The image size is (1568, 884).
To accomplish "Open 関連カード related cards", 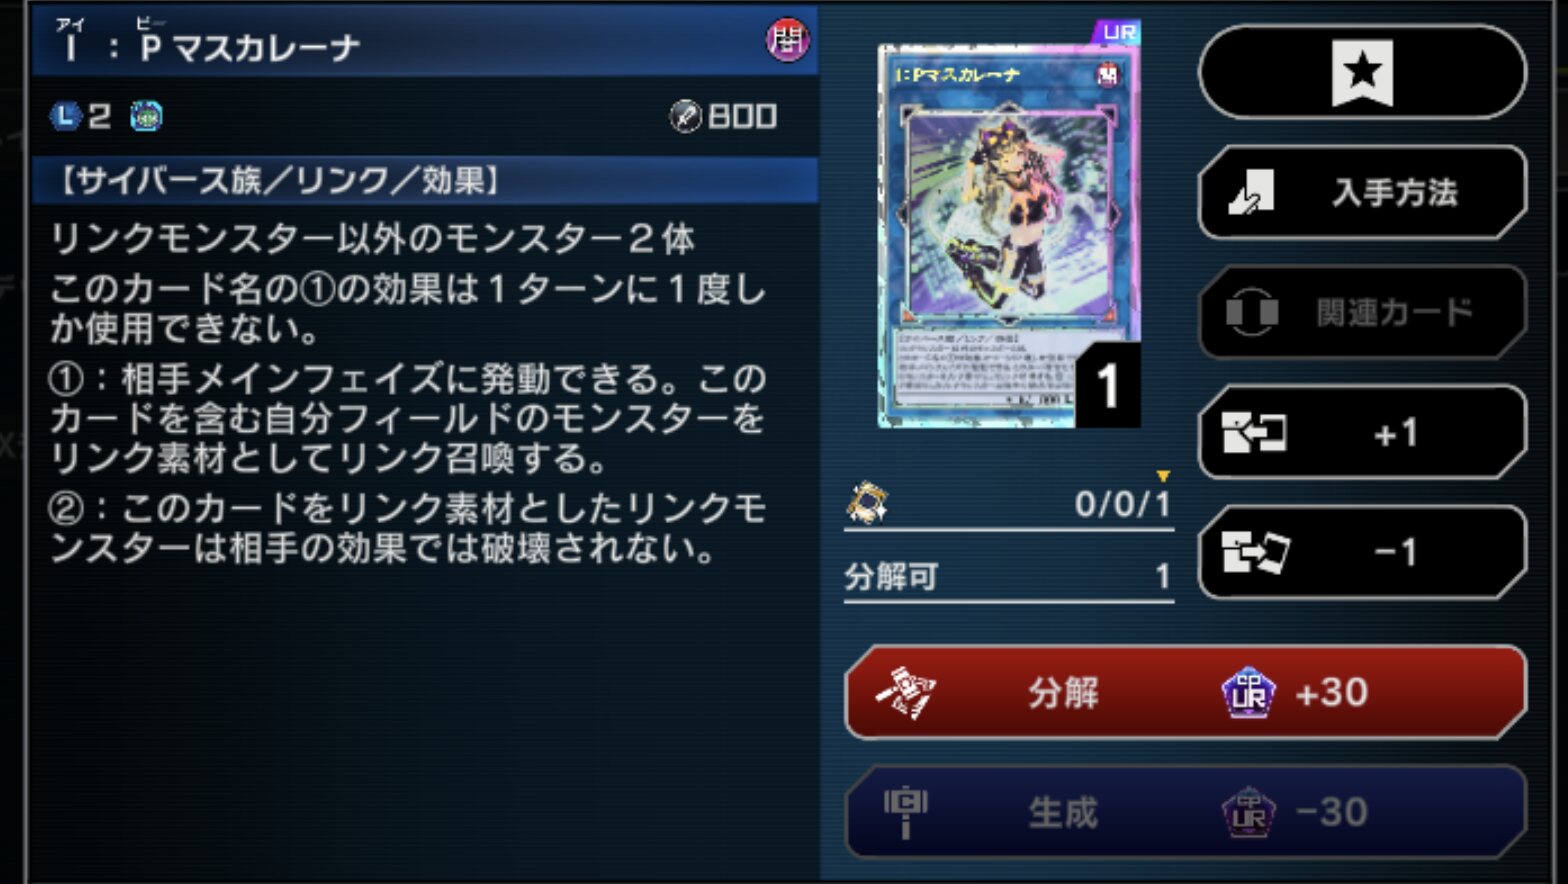I will pyautogui.click(x=1362, y=312).
